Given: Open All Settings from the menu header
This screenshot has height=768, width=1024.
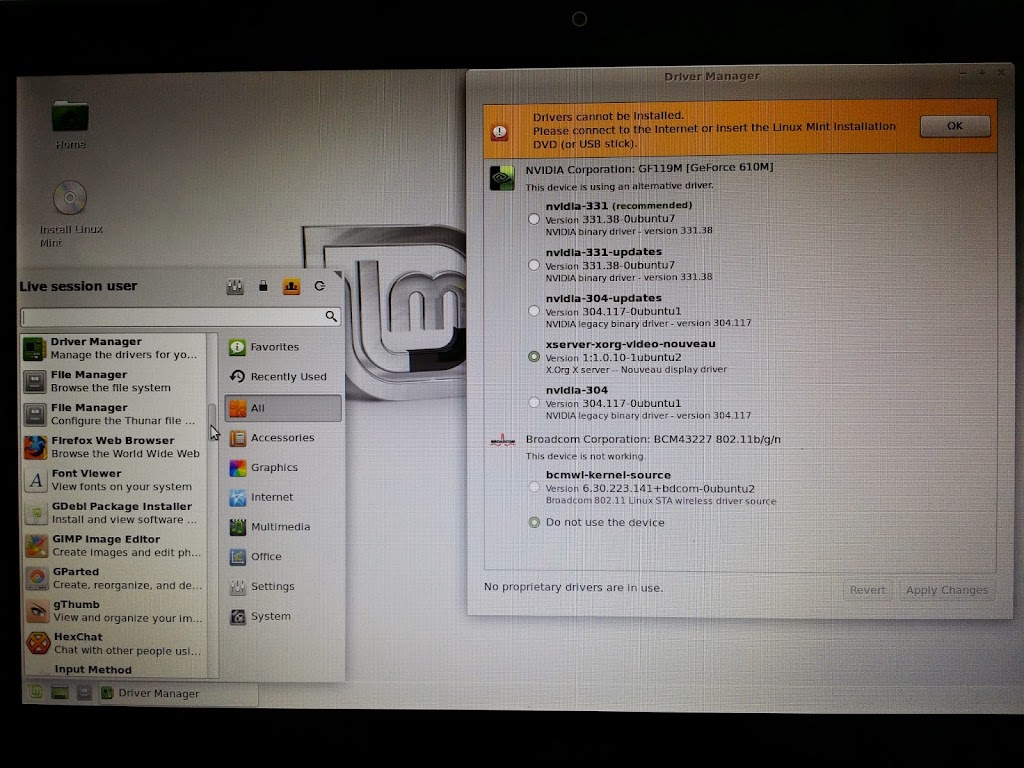Looking at the screenshot, I should [x=236, y=287].
